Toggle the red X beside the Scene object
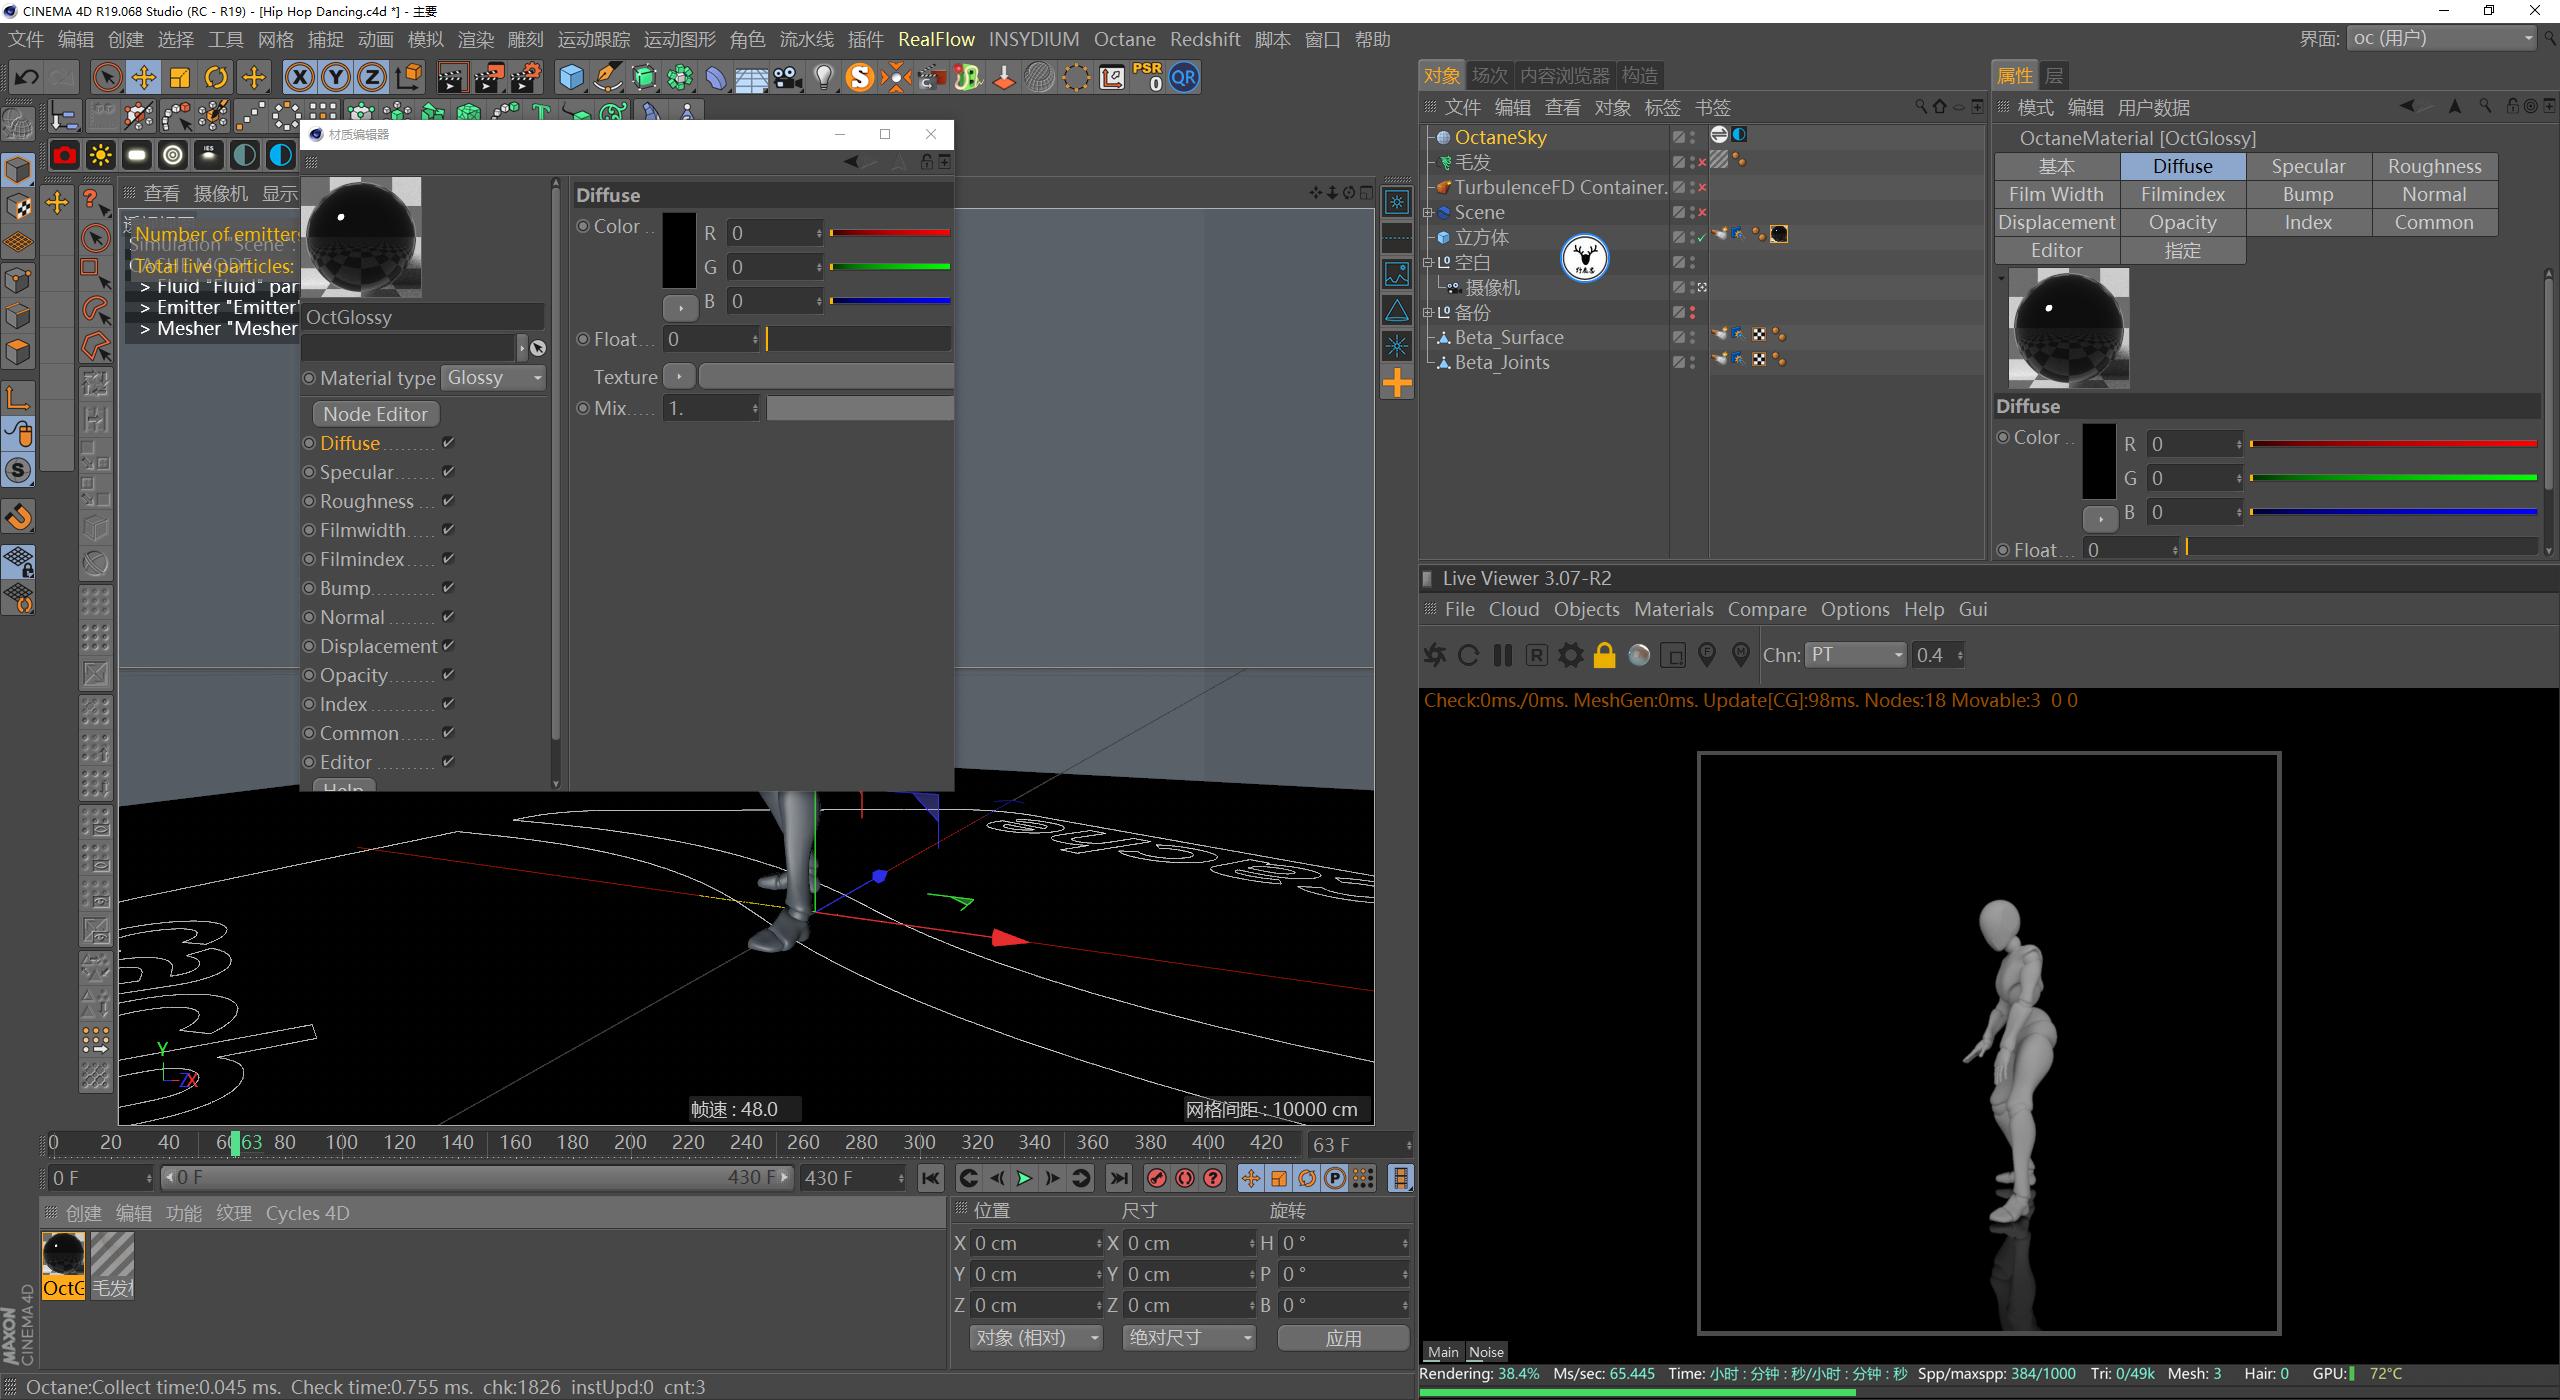Image resolution: width=2560 pixels, height=1400 pixels. click(x=1703, y=212)
